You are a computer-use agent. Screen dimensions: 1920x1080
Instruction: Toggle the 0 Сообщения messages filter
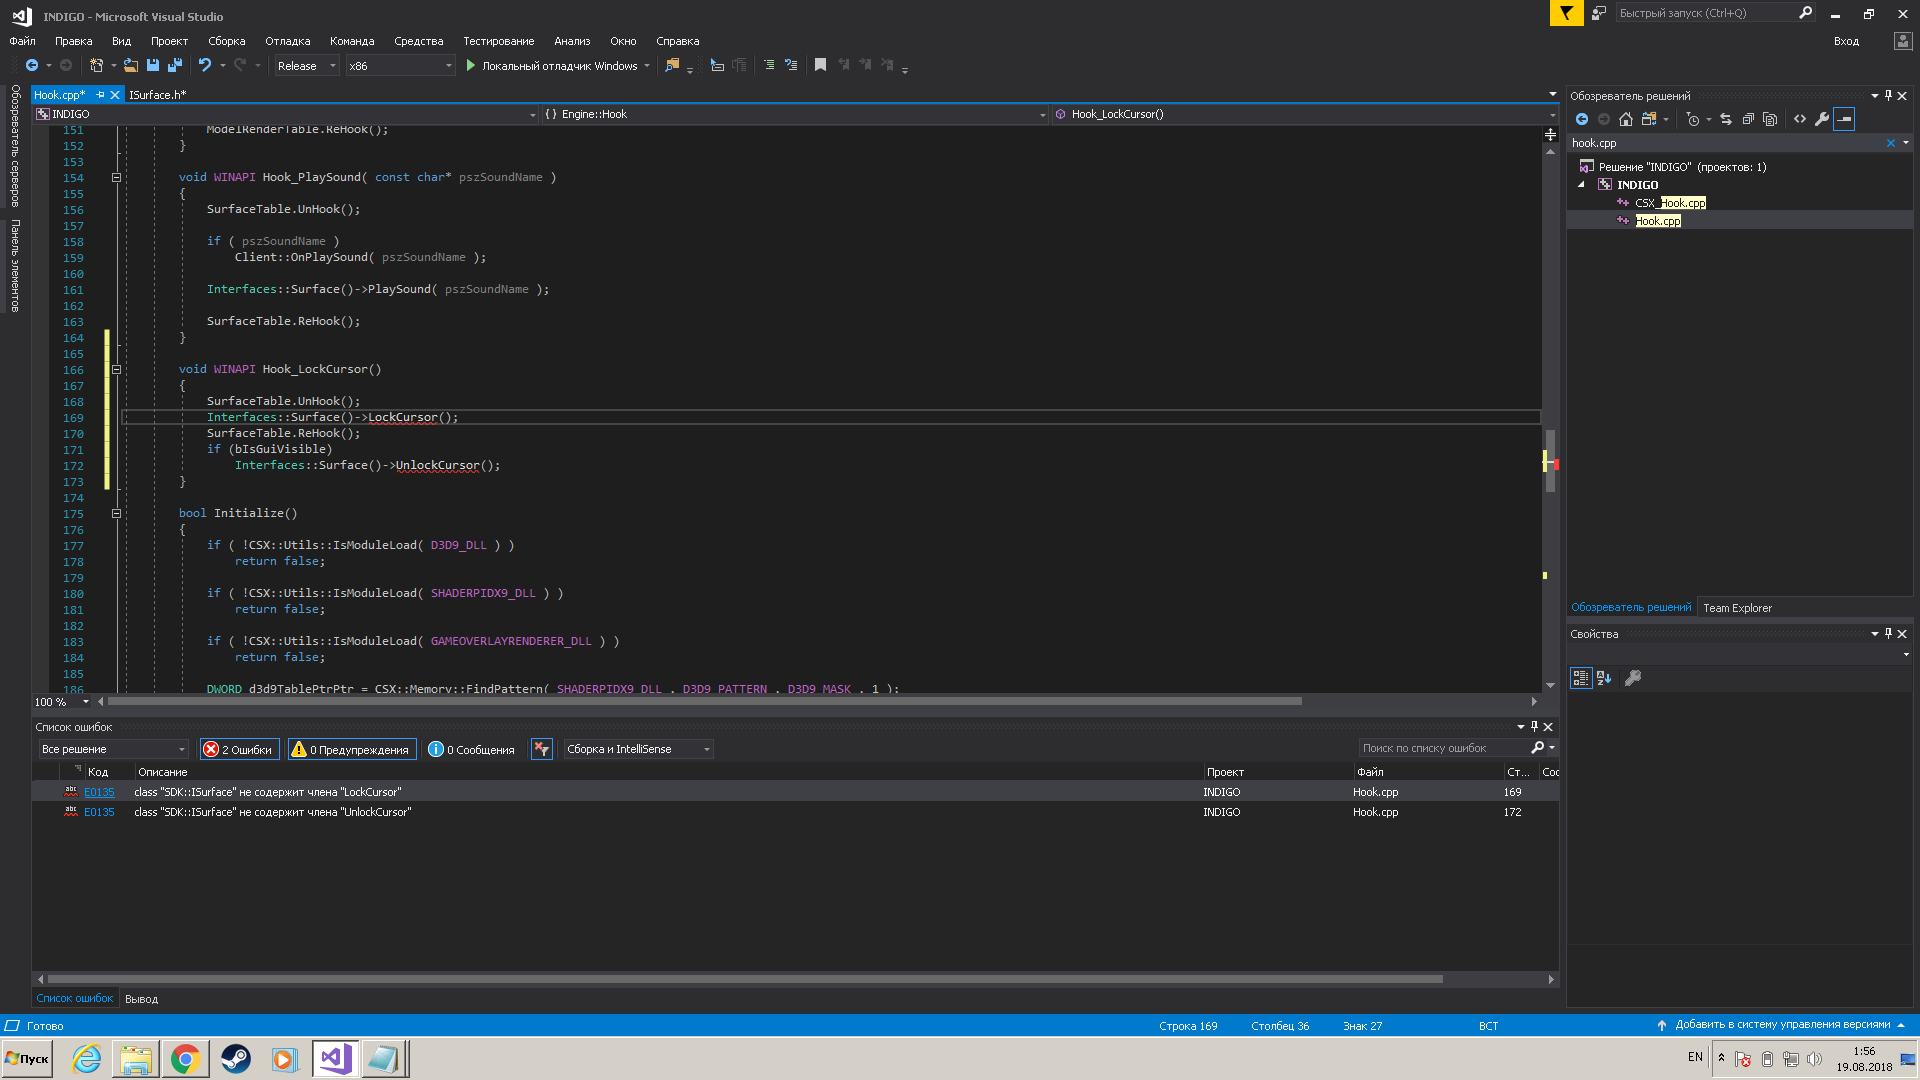point(471,749)
